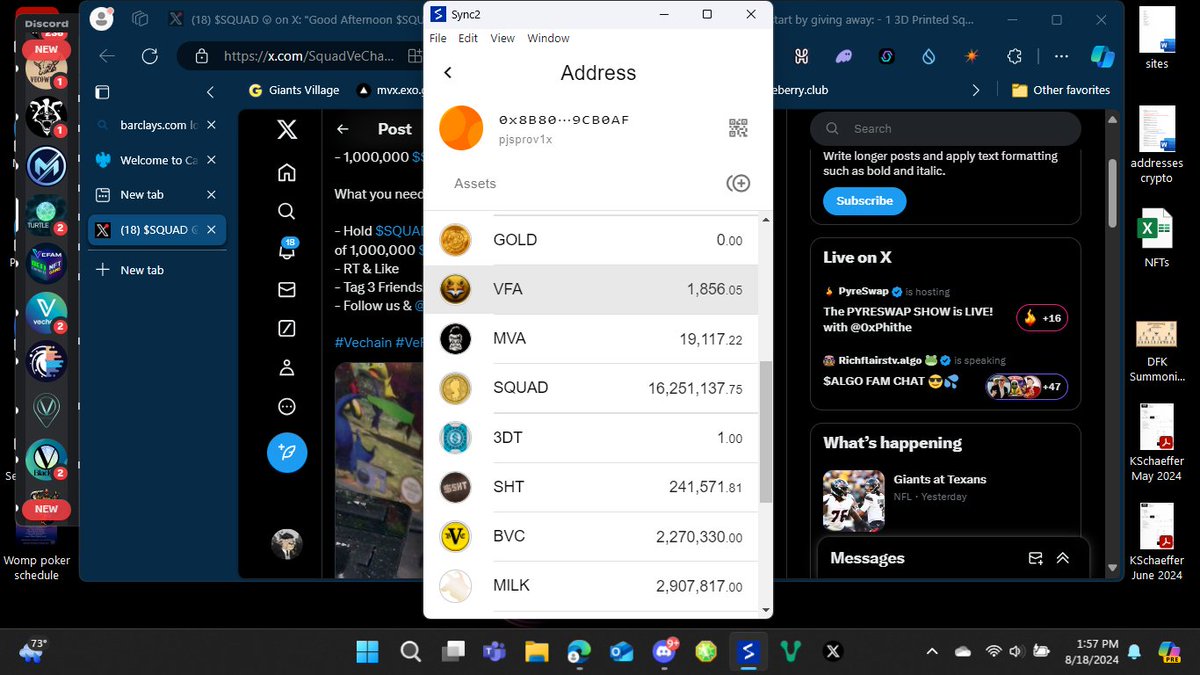
Task: Open the mvx.exo bookmark
Action: (390, 90)
